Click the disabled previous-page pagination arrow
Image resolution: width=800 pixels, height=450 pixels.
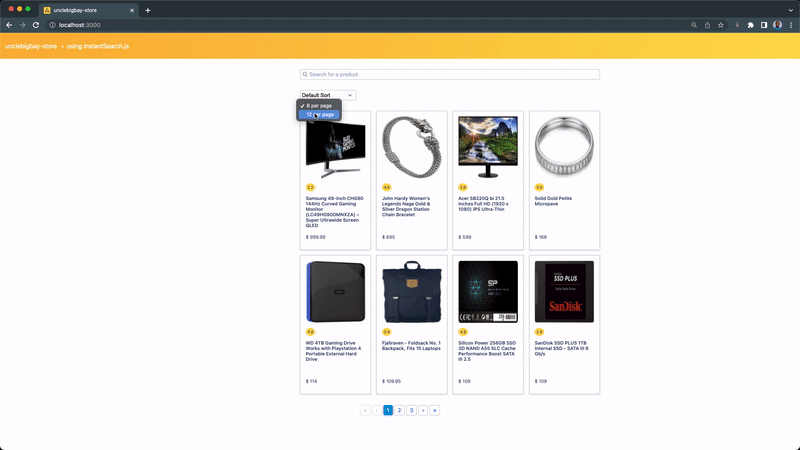377,410
